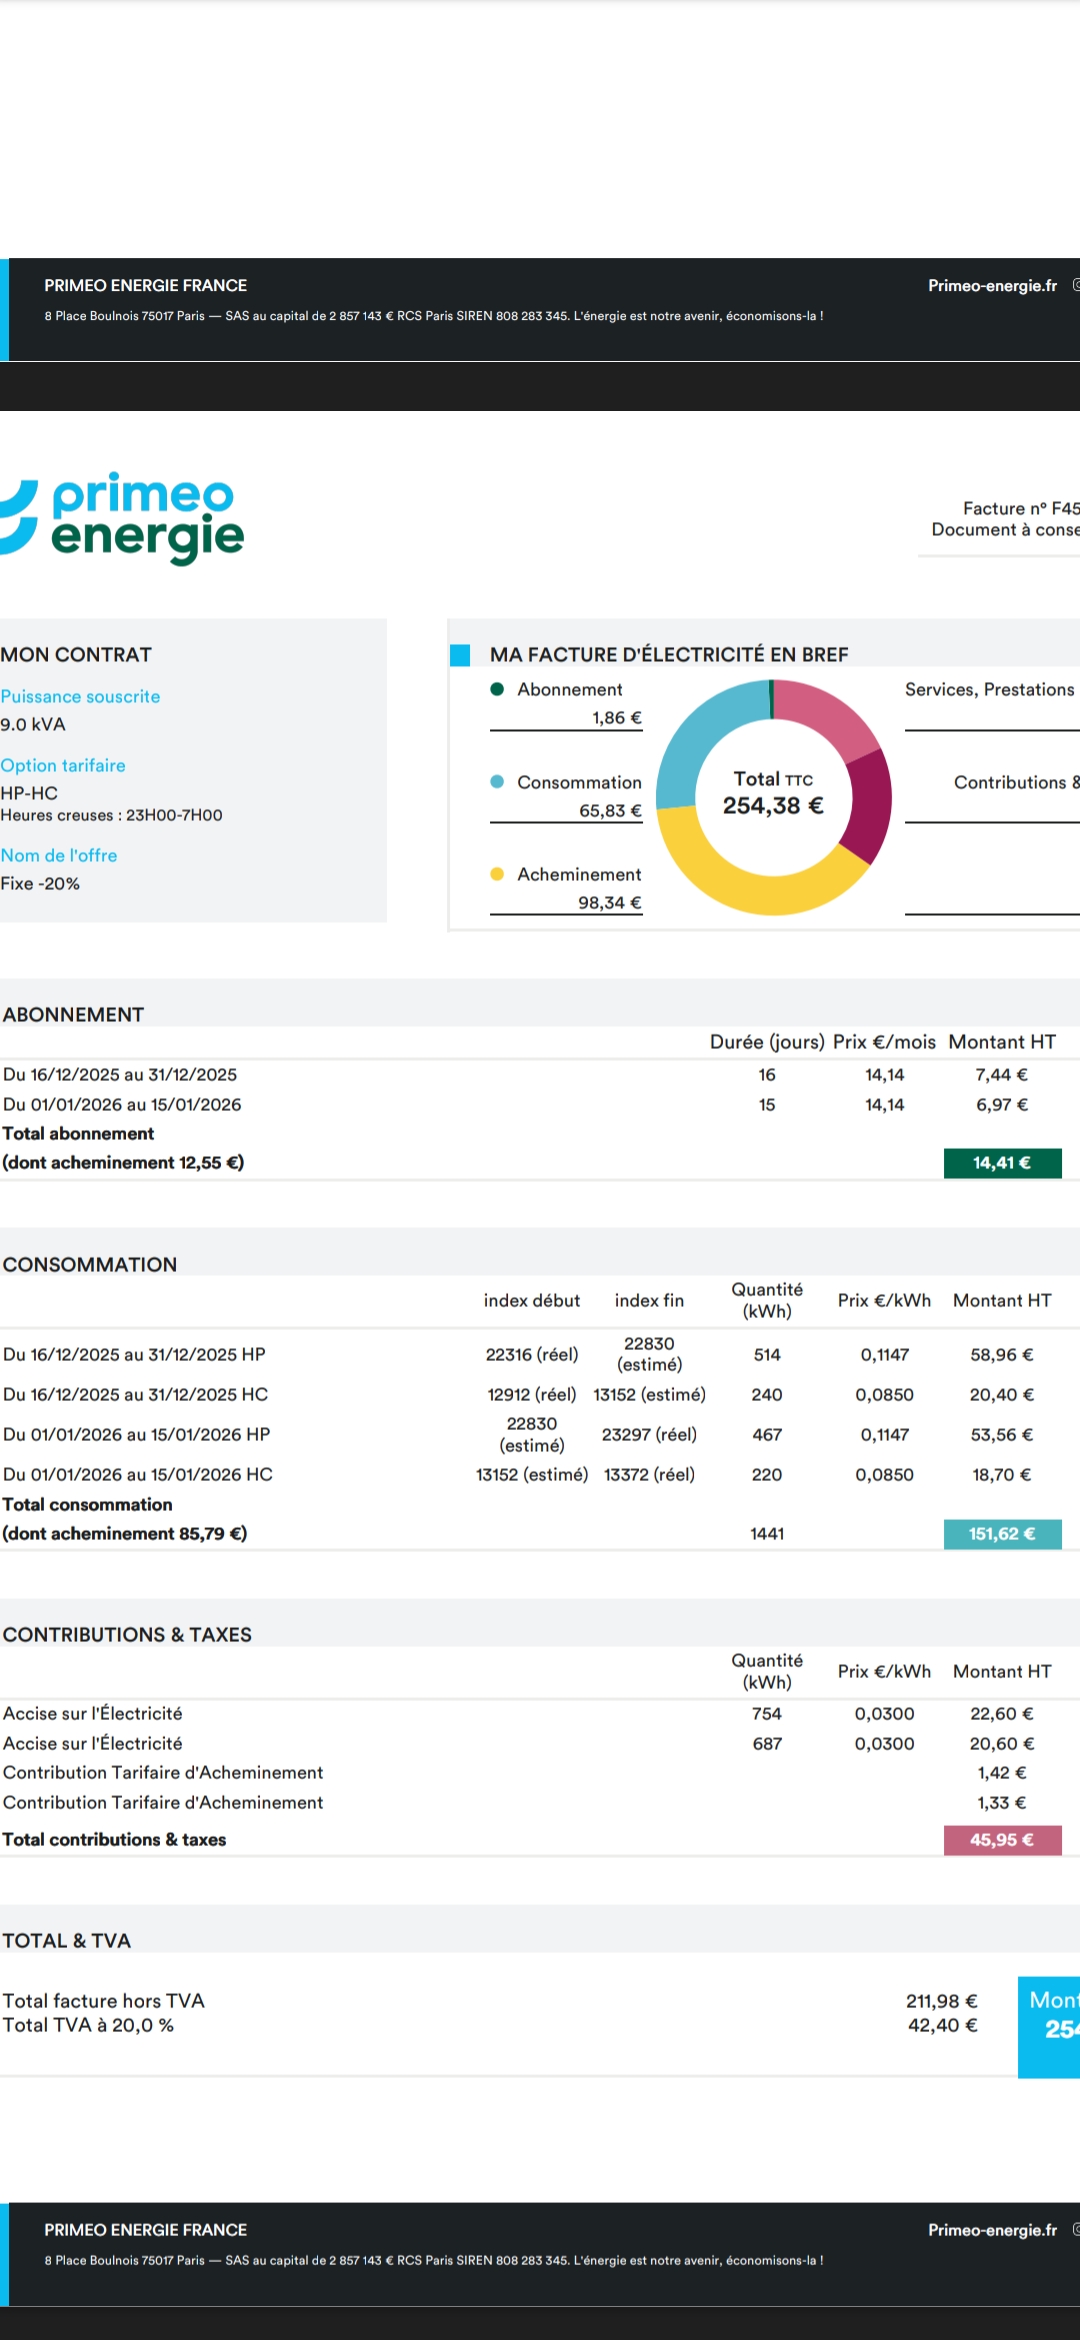This screenshot has width=1080, height=2340.
Task: Select the 'Durée (jours)' column header
Action: pos(767,1042)
